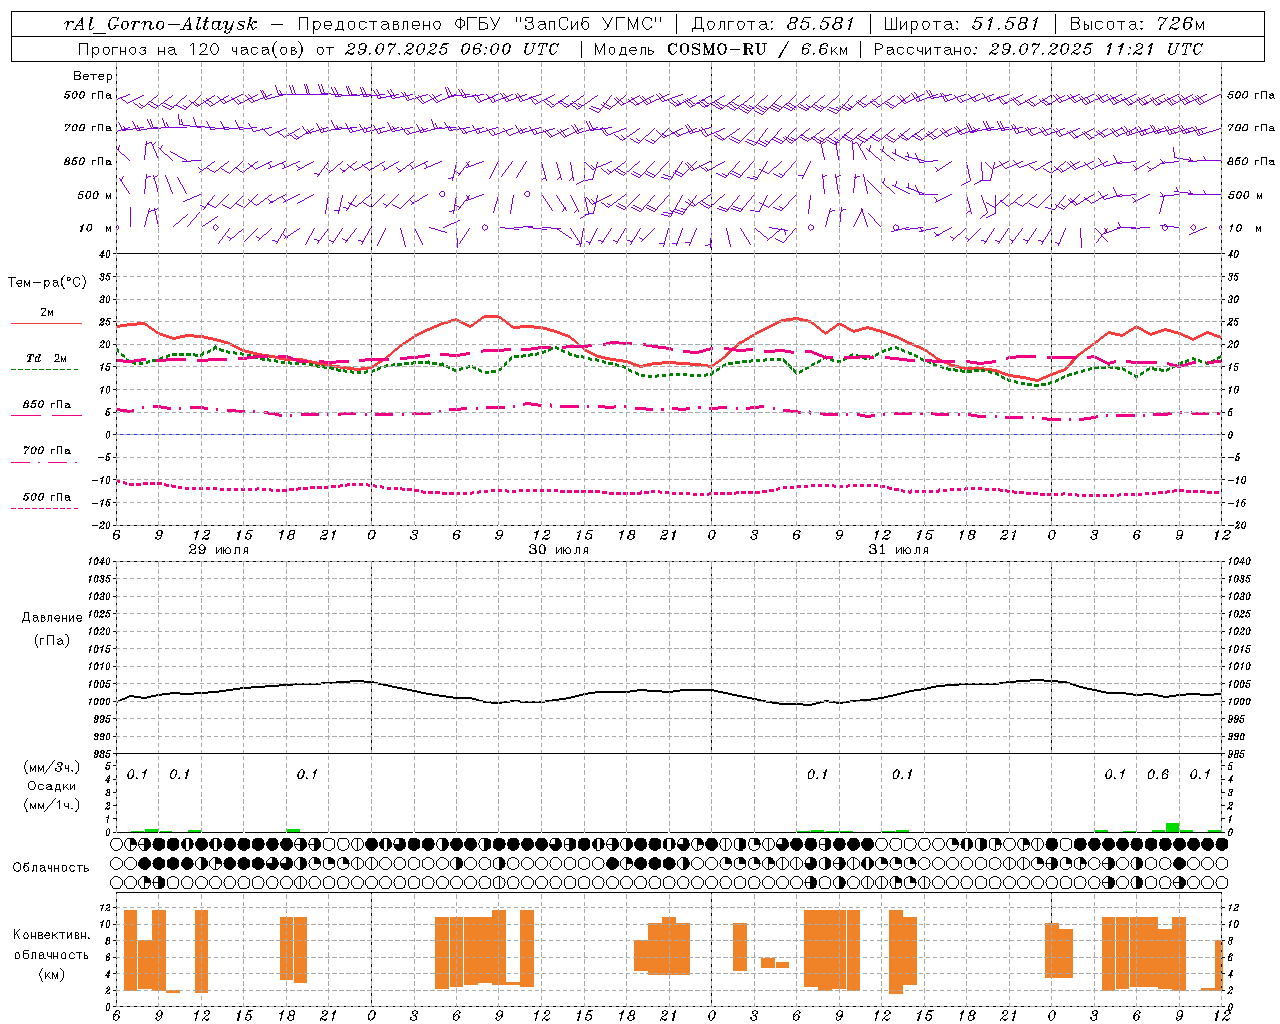Click the 30 июля date label

[559, 550]
